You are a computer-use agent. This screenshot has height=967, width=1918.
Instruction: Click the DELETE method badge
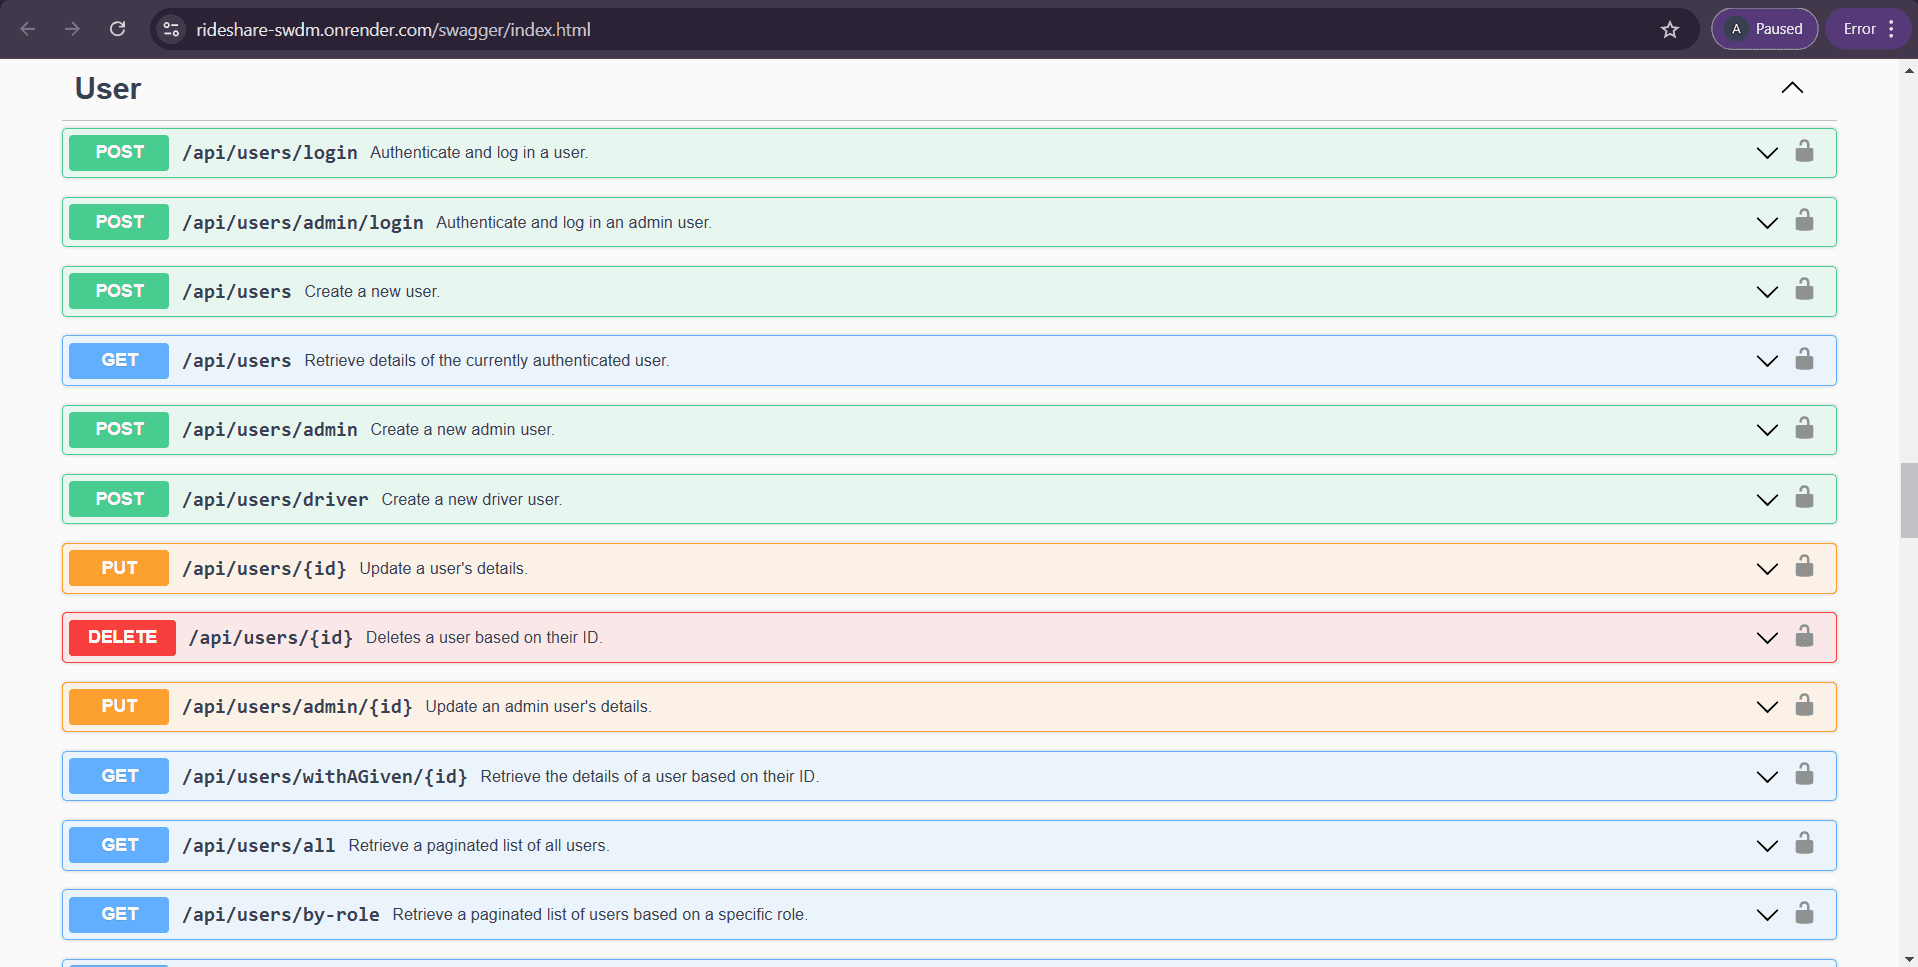click(x=122, y=637)
